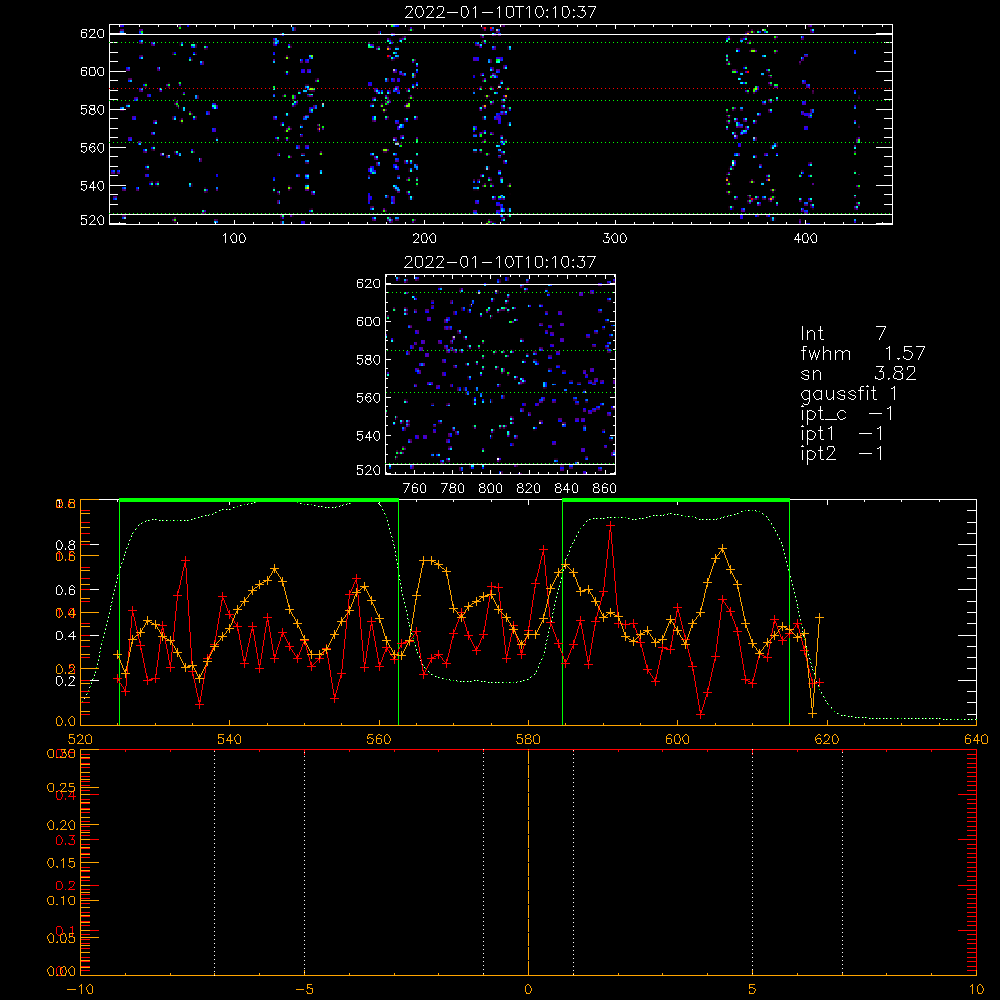This screenshot has width=1000, height=1000.
Task: Click the orange 0.15 y-axis label
Action: tap(61, 863)
